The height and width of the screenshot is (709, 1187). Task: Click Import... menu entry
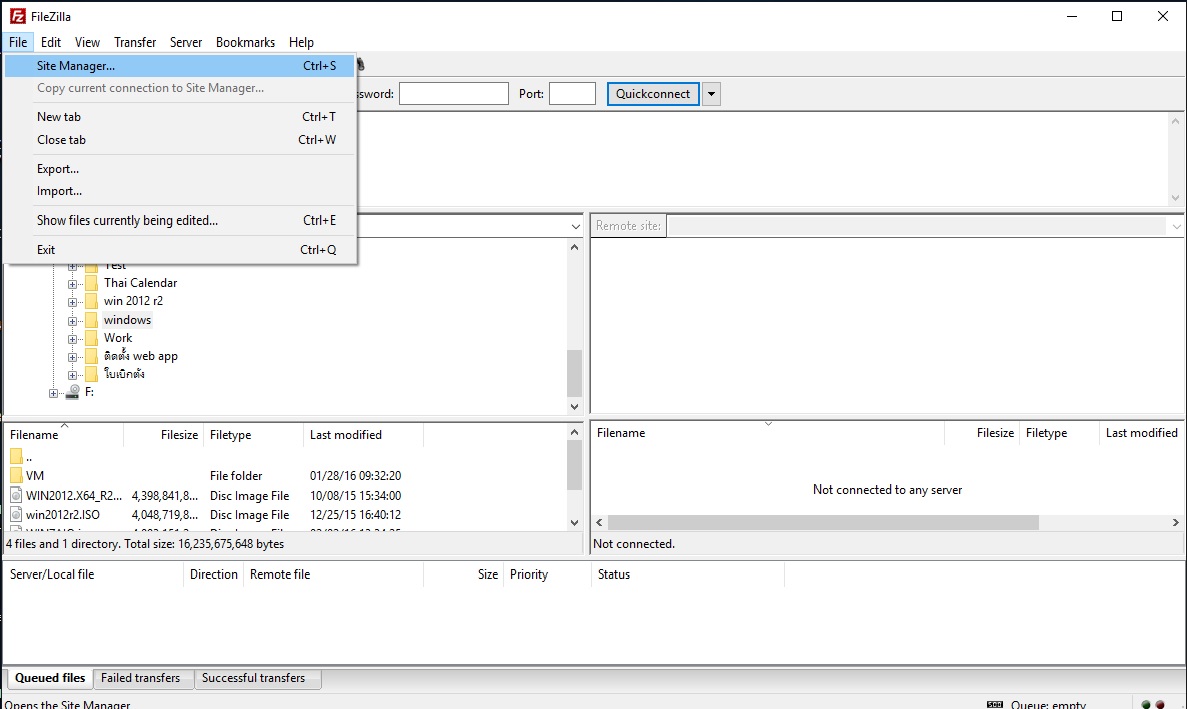point(179,191)
